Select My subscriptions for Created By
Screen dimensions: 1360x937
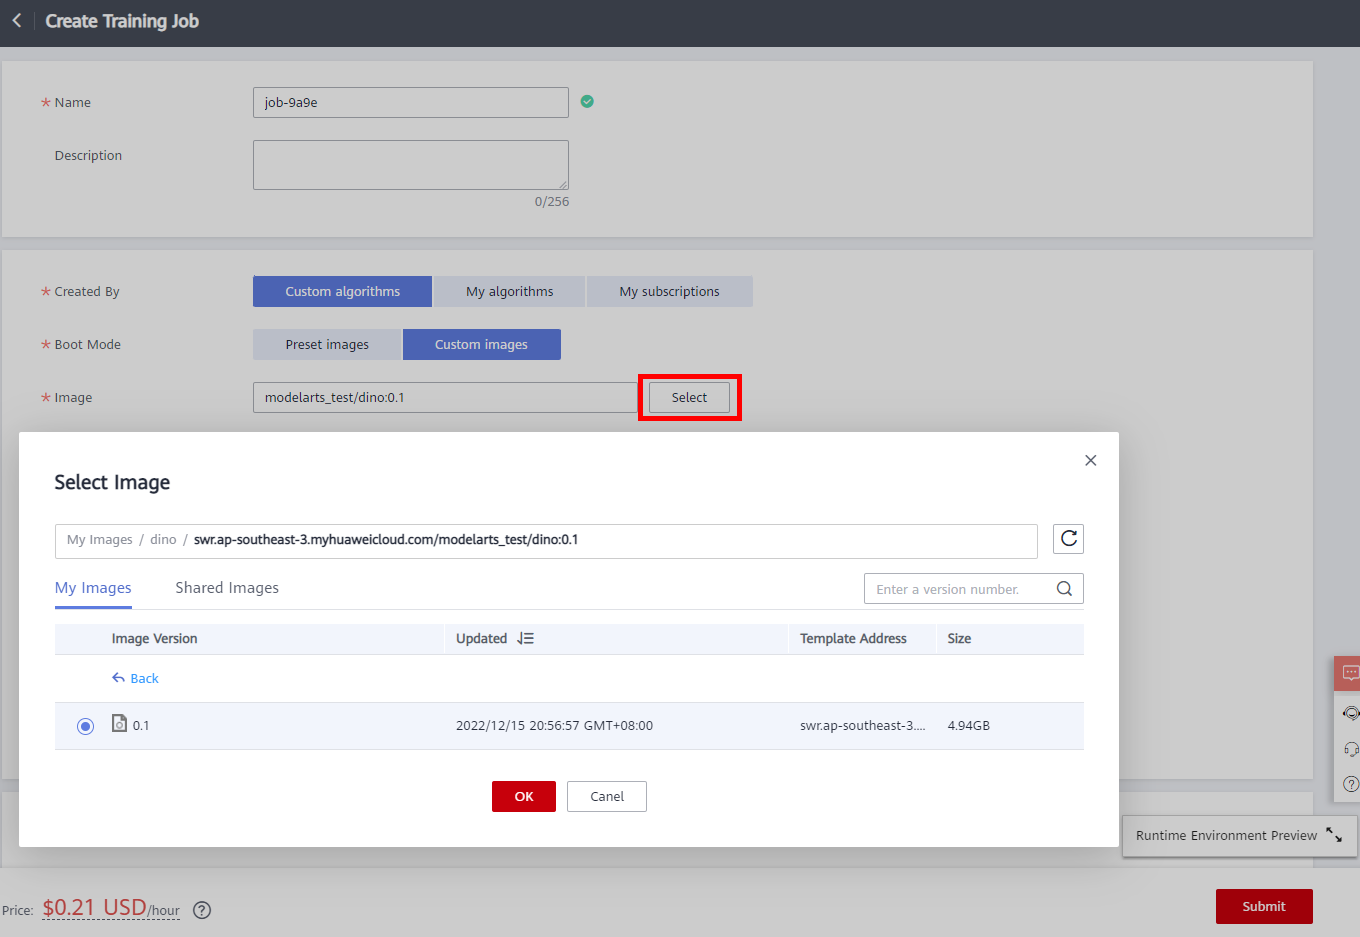(x=669, y=291)
